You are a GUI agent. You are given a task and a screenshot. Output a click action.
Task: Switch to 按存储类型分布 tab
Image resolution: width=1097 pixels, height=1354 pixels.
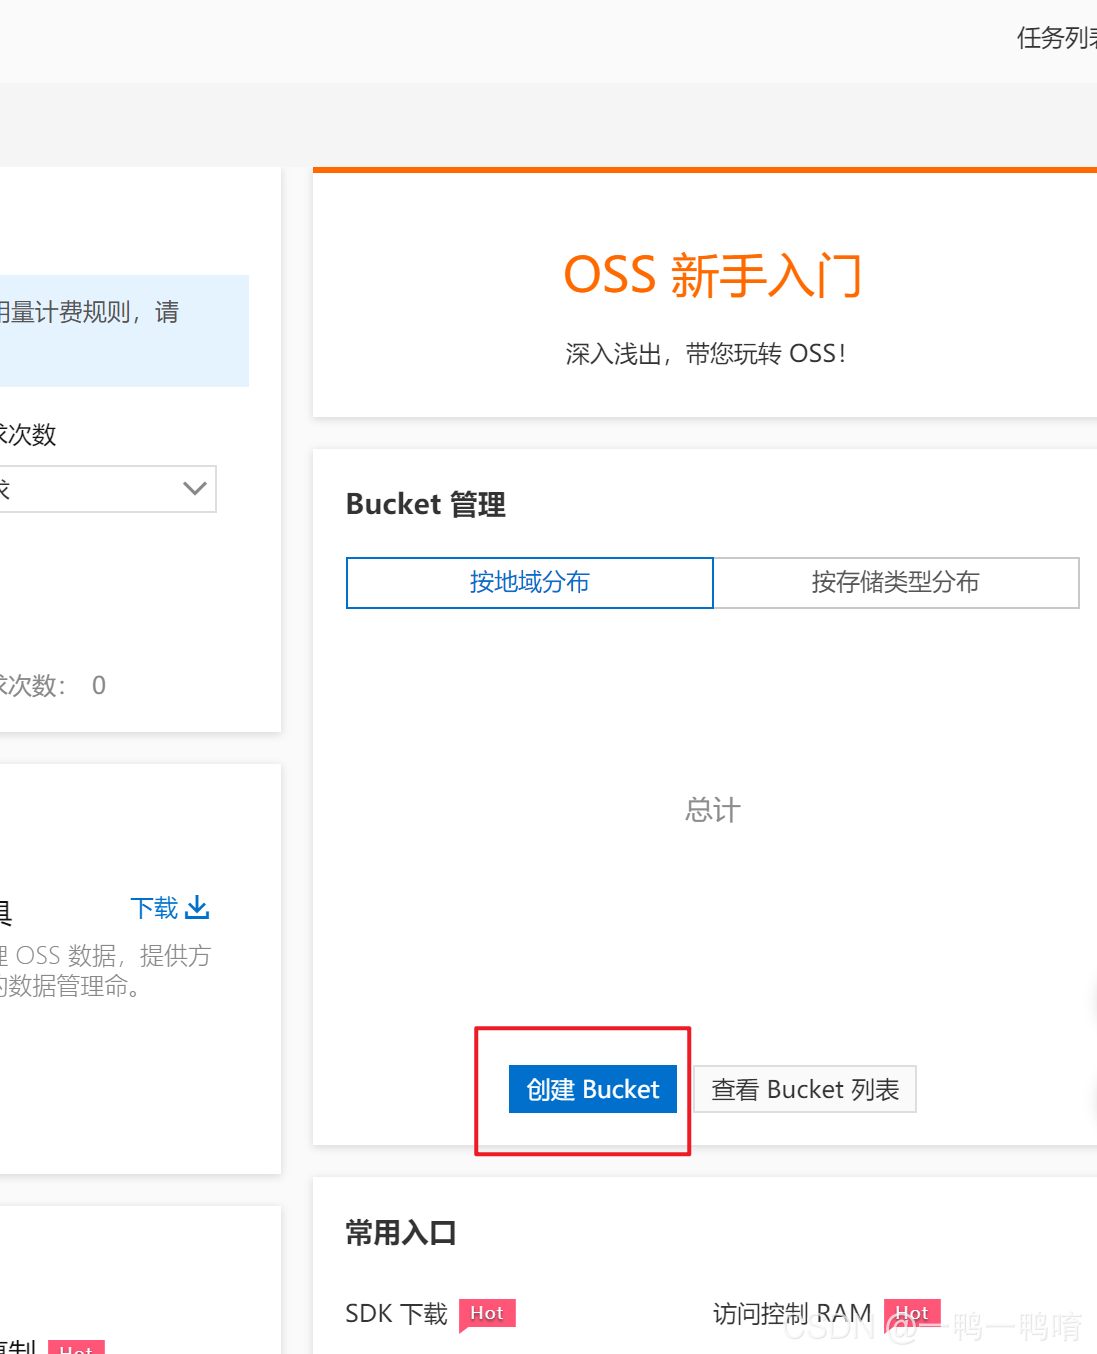pyautogui.click(x=895, y=582)
